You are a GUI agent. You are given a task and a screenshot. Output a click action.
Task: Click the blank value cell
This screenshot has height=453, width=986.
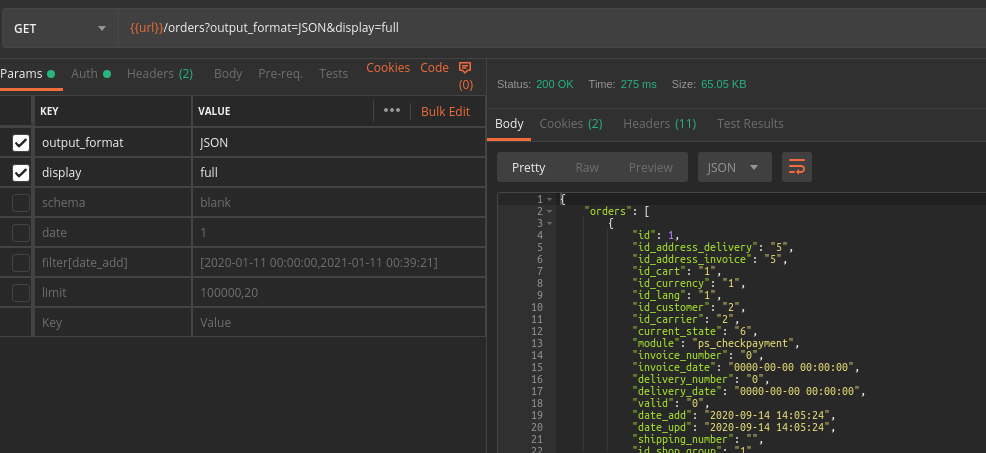pyautogui.click(x=338, y=203)
